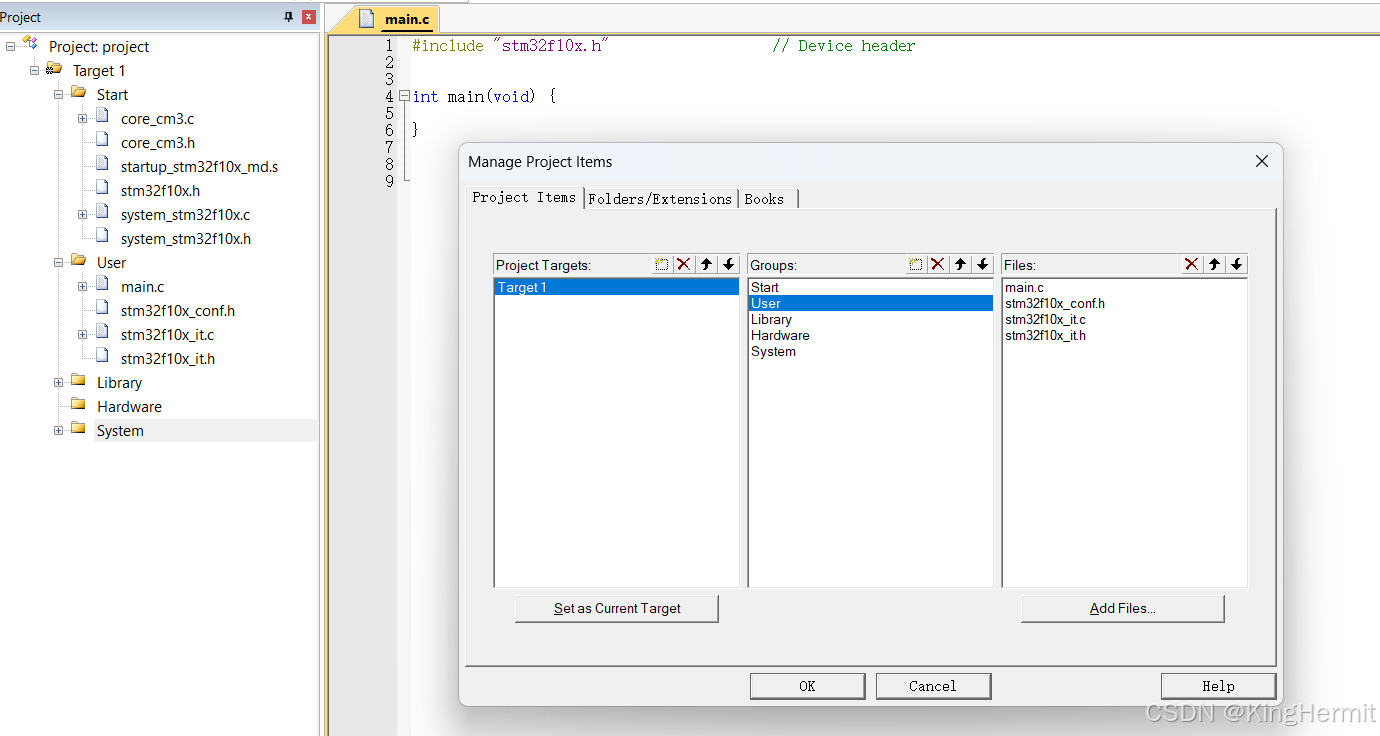
Task: Toggle the auto-hide pin on the Project panel
Action: click(288, 16)
